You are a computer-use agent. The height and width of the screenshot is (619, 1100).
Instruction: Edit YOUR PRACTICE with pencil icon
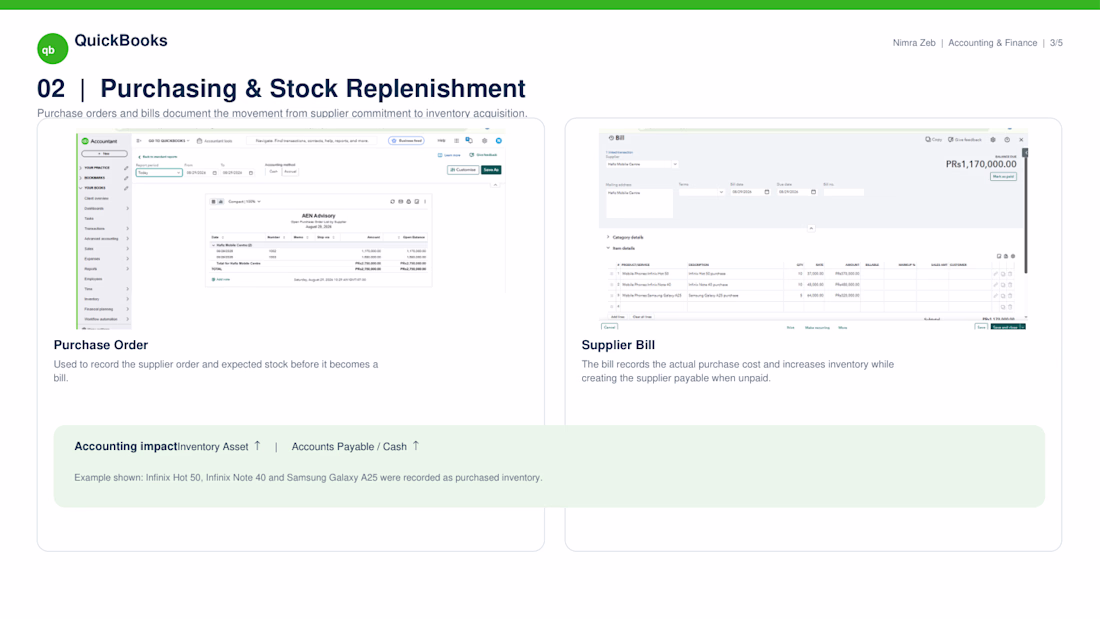click(126, 168)
